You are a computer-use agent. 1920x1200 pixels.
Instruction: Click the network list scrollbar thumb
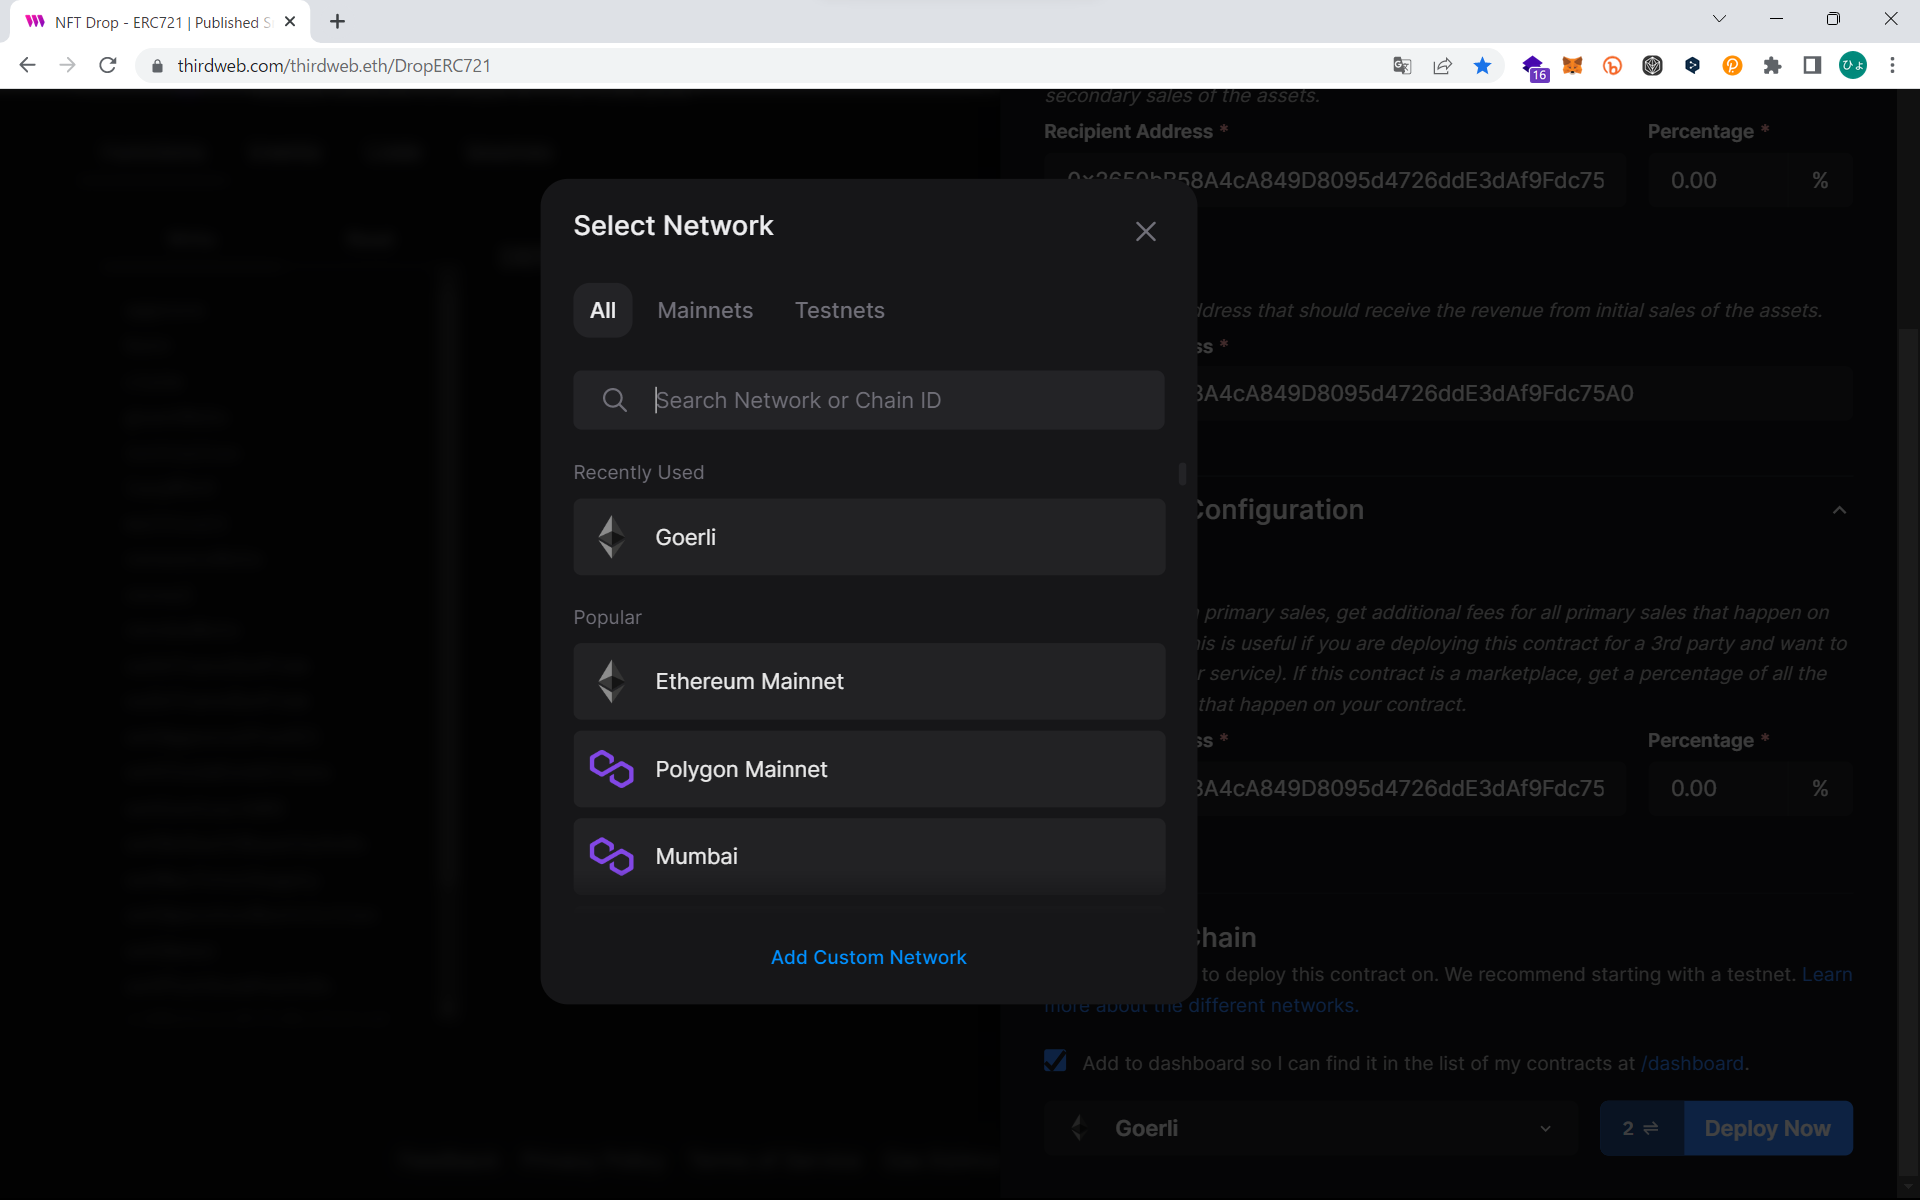[x=1182, y=473]
